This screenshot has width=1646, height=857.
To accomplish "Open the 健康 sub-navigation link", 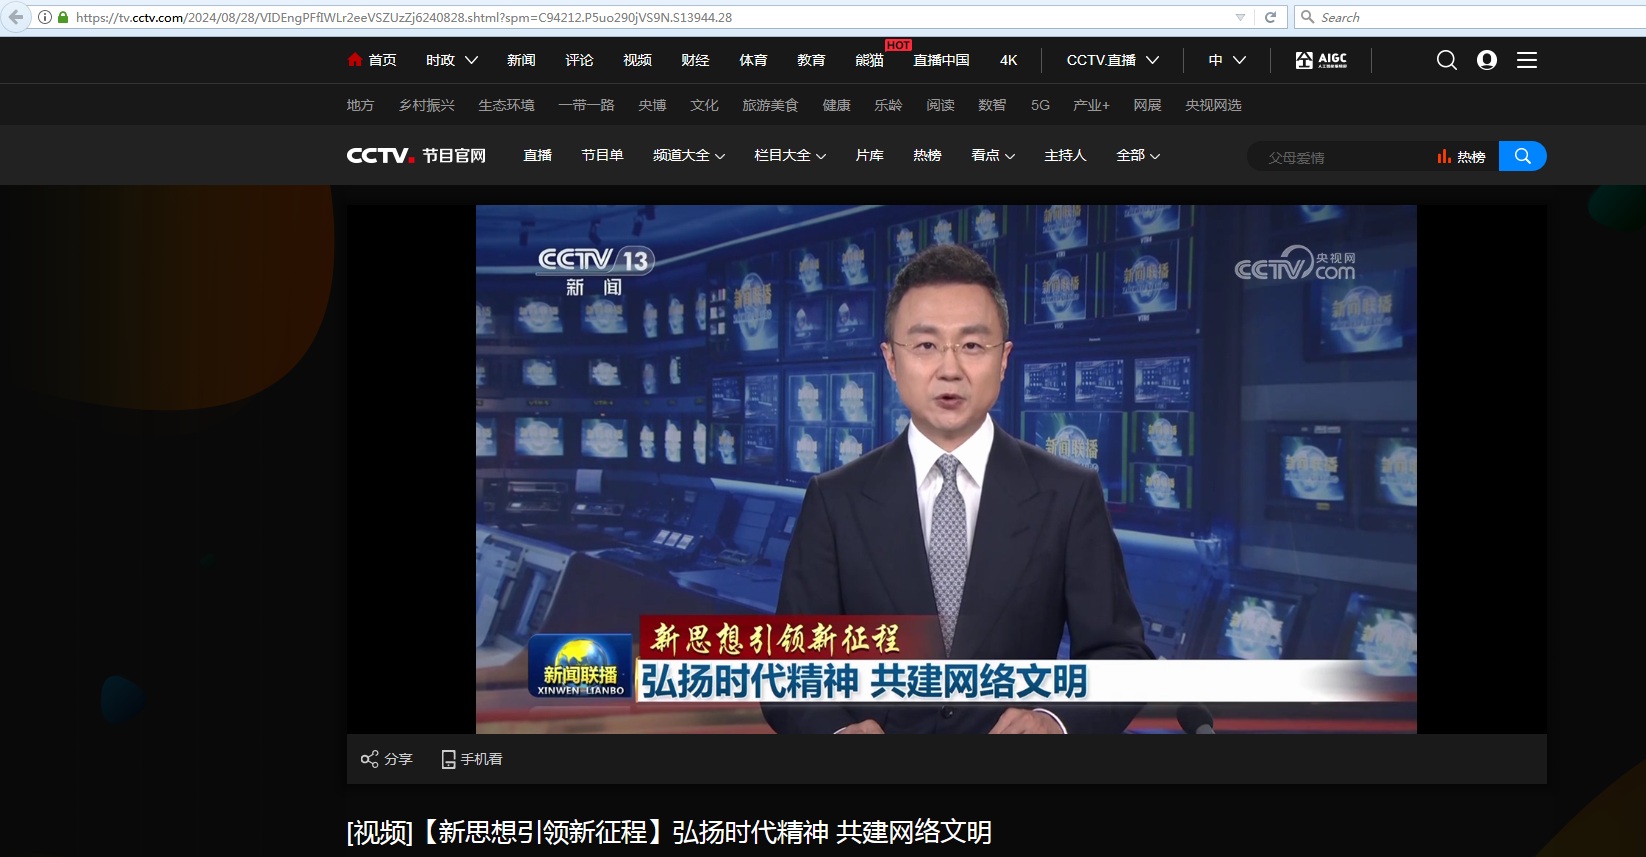I will tap(836, 105).
